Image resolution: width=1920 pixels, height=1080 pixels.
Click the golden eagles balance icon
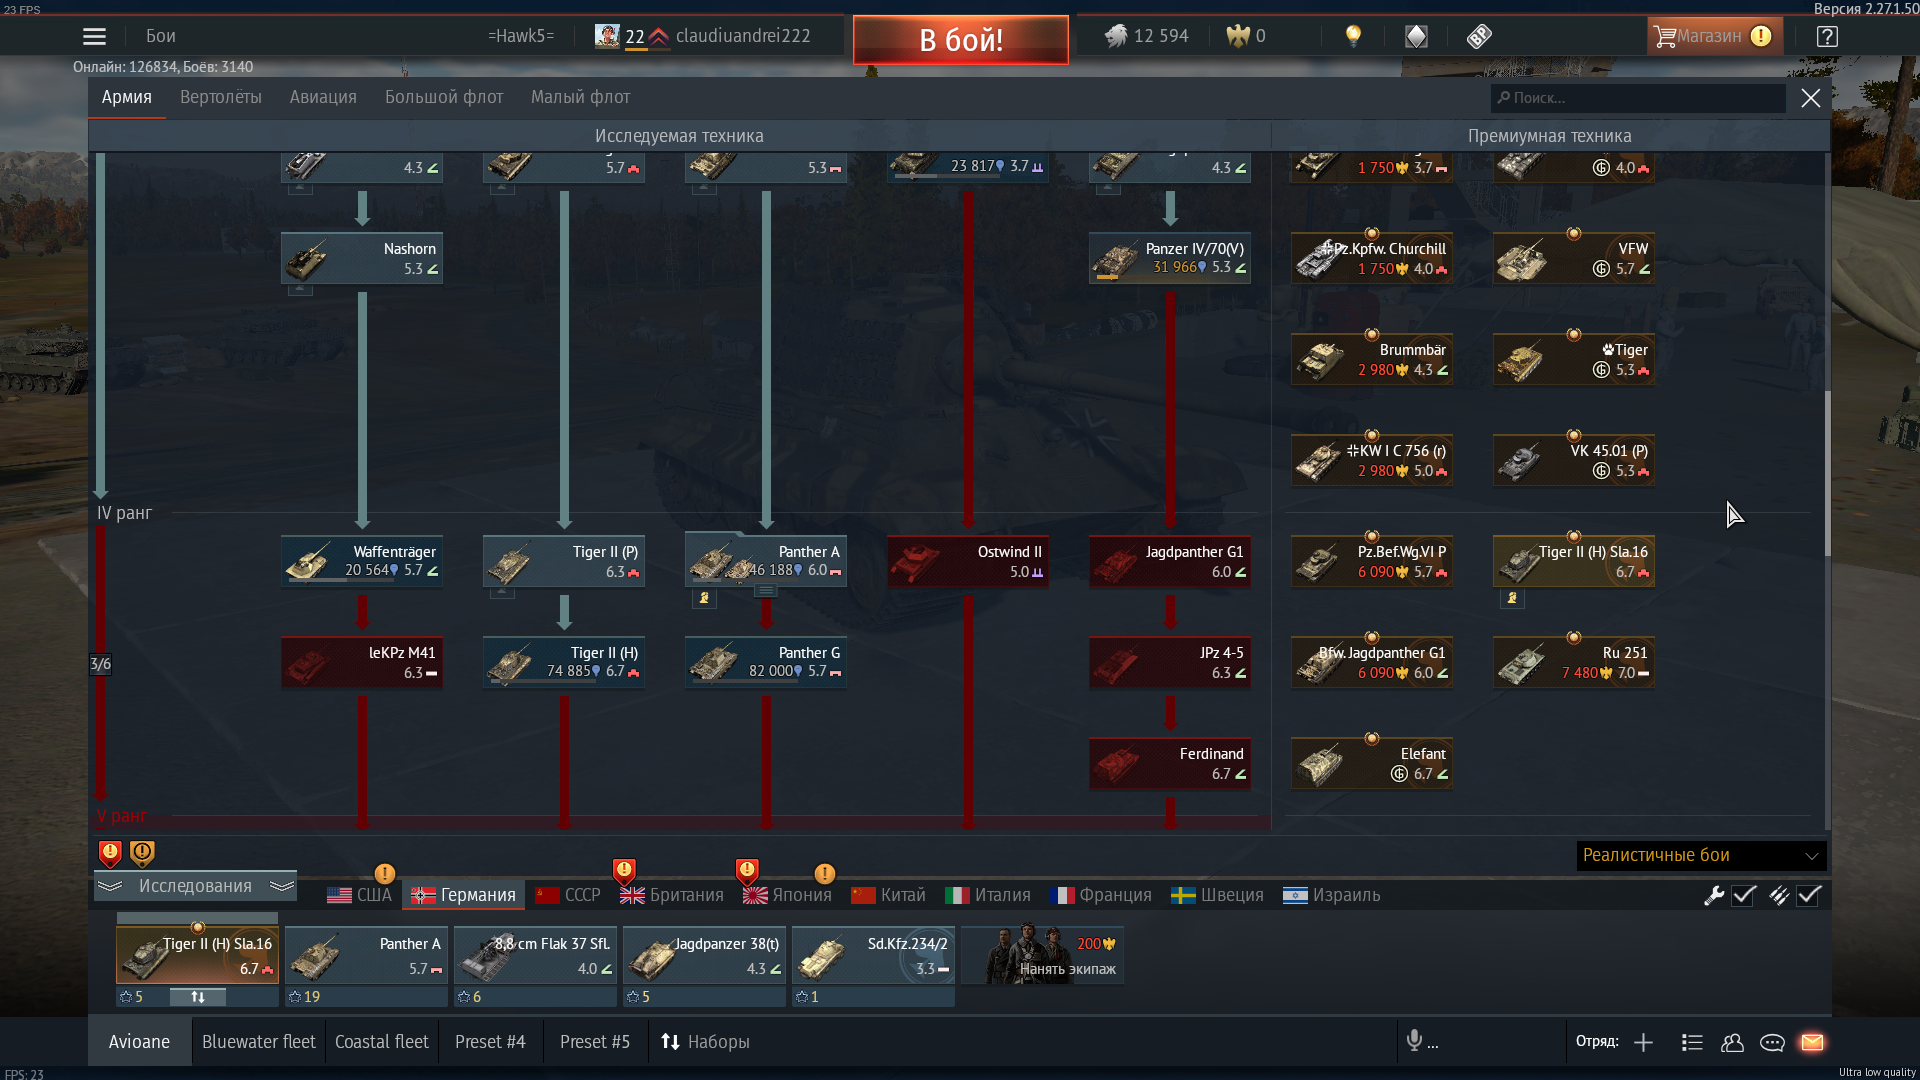click(x=1238, y=36)
